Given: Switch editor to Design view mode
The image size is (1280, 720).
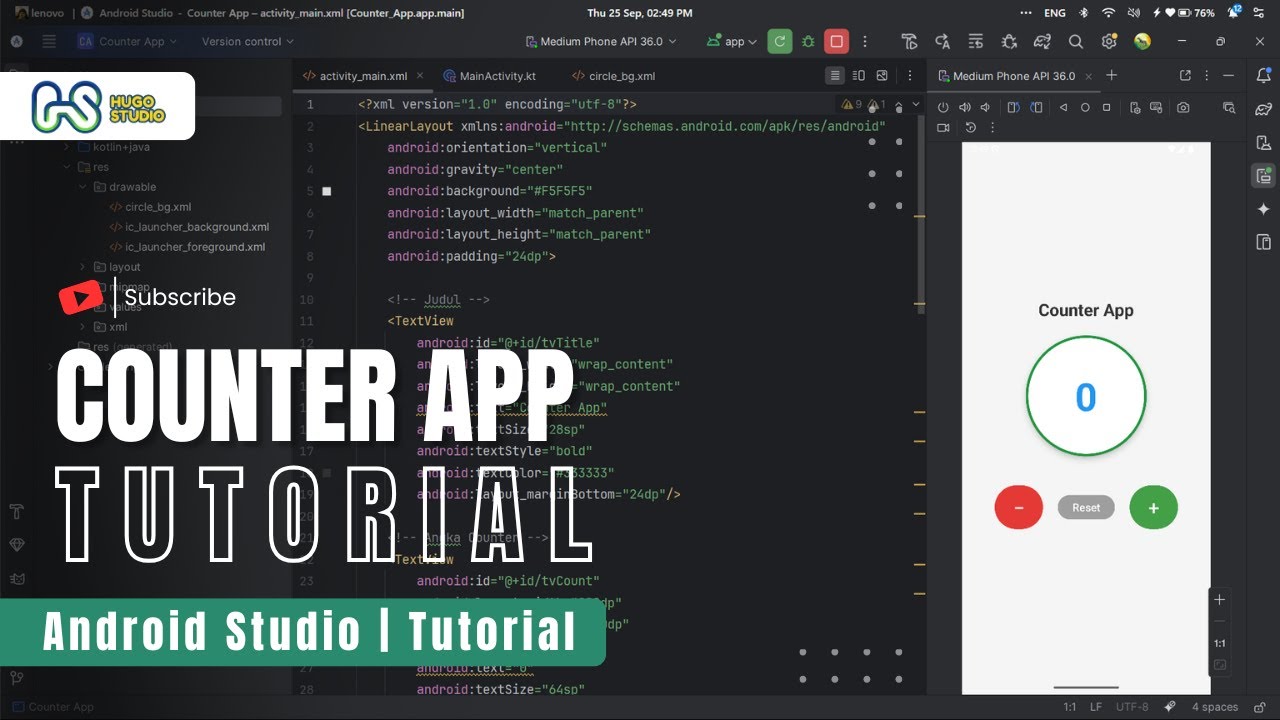Looking at the screenshot, I should [882, 76].
